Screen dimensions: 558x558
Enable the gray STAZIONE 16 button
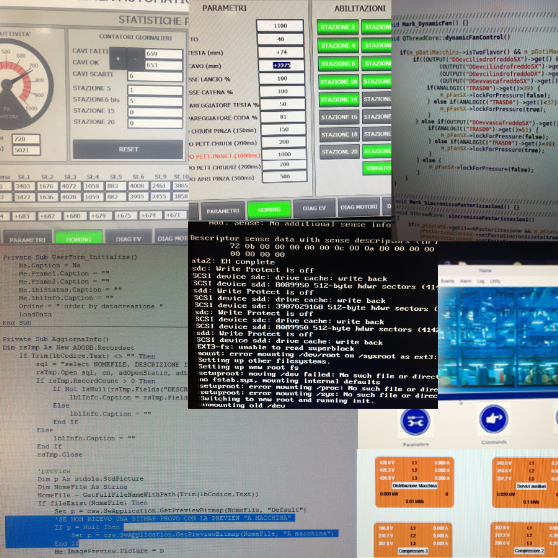pyautogui.click(x=339, y=117)
